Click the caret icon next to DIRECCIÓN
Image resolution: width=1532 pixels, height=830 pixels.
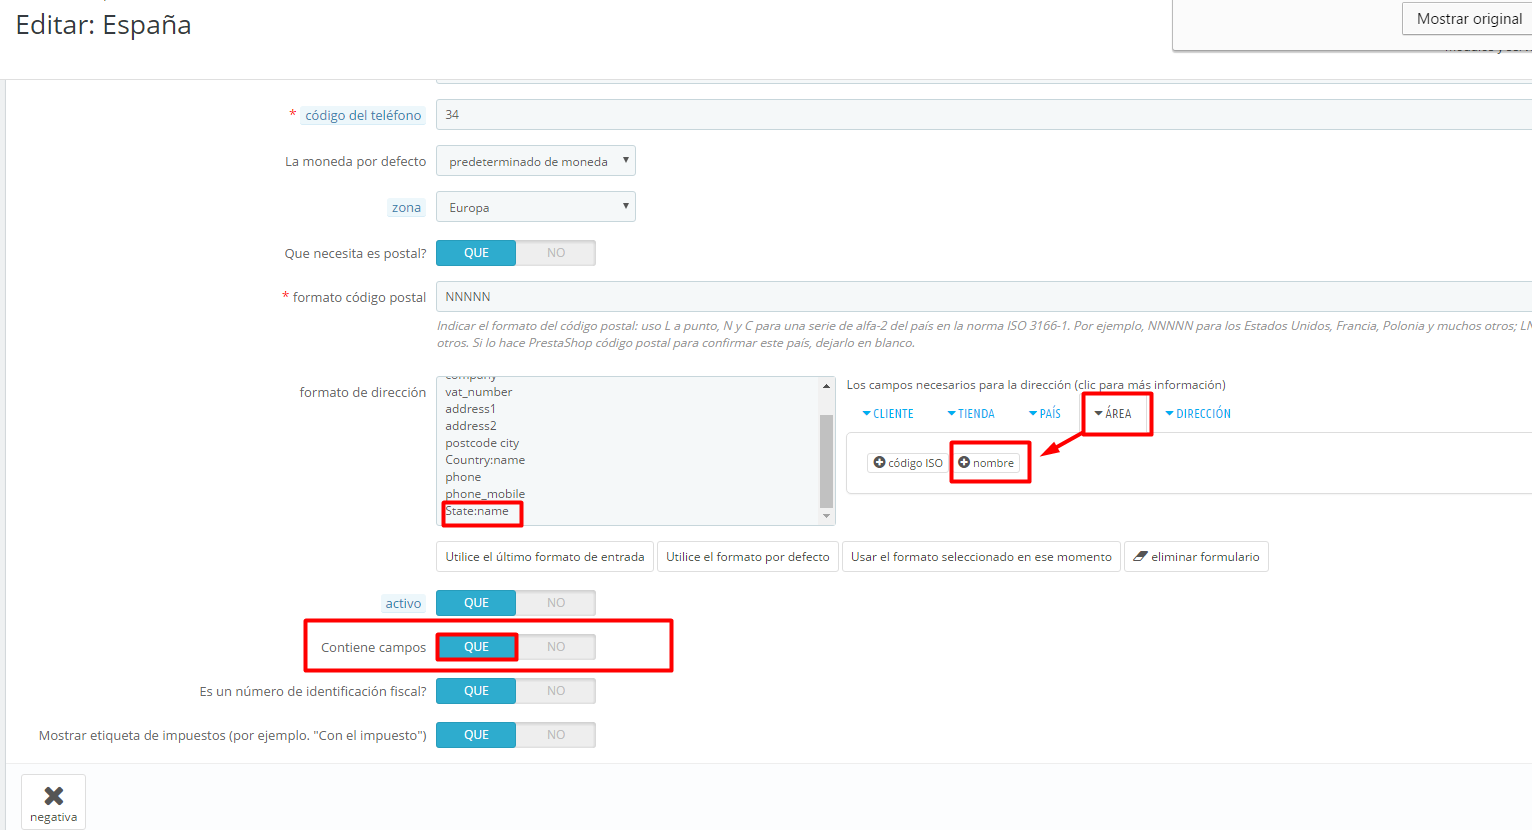(x=1169, y=413)
